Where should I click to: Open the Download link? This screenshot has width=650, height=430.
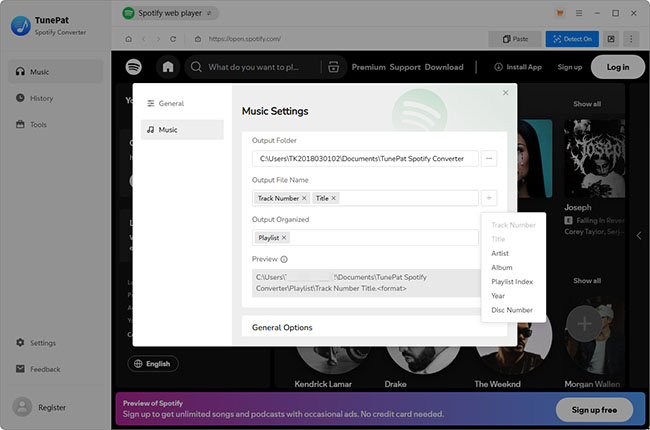coord(444,67)
